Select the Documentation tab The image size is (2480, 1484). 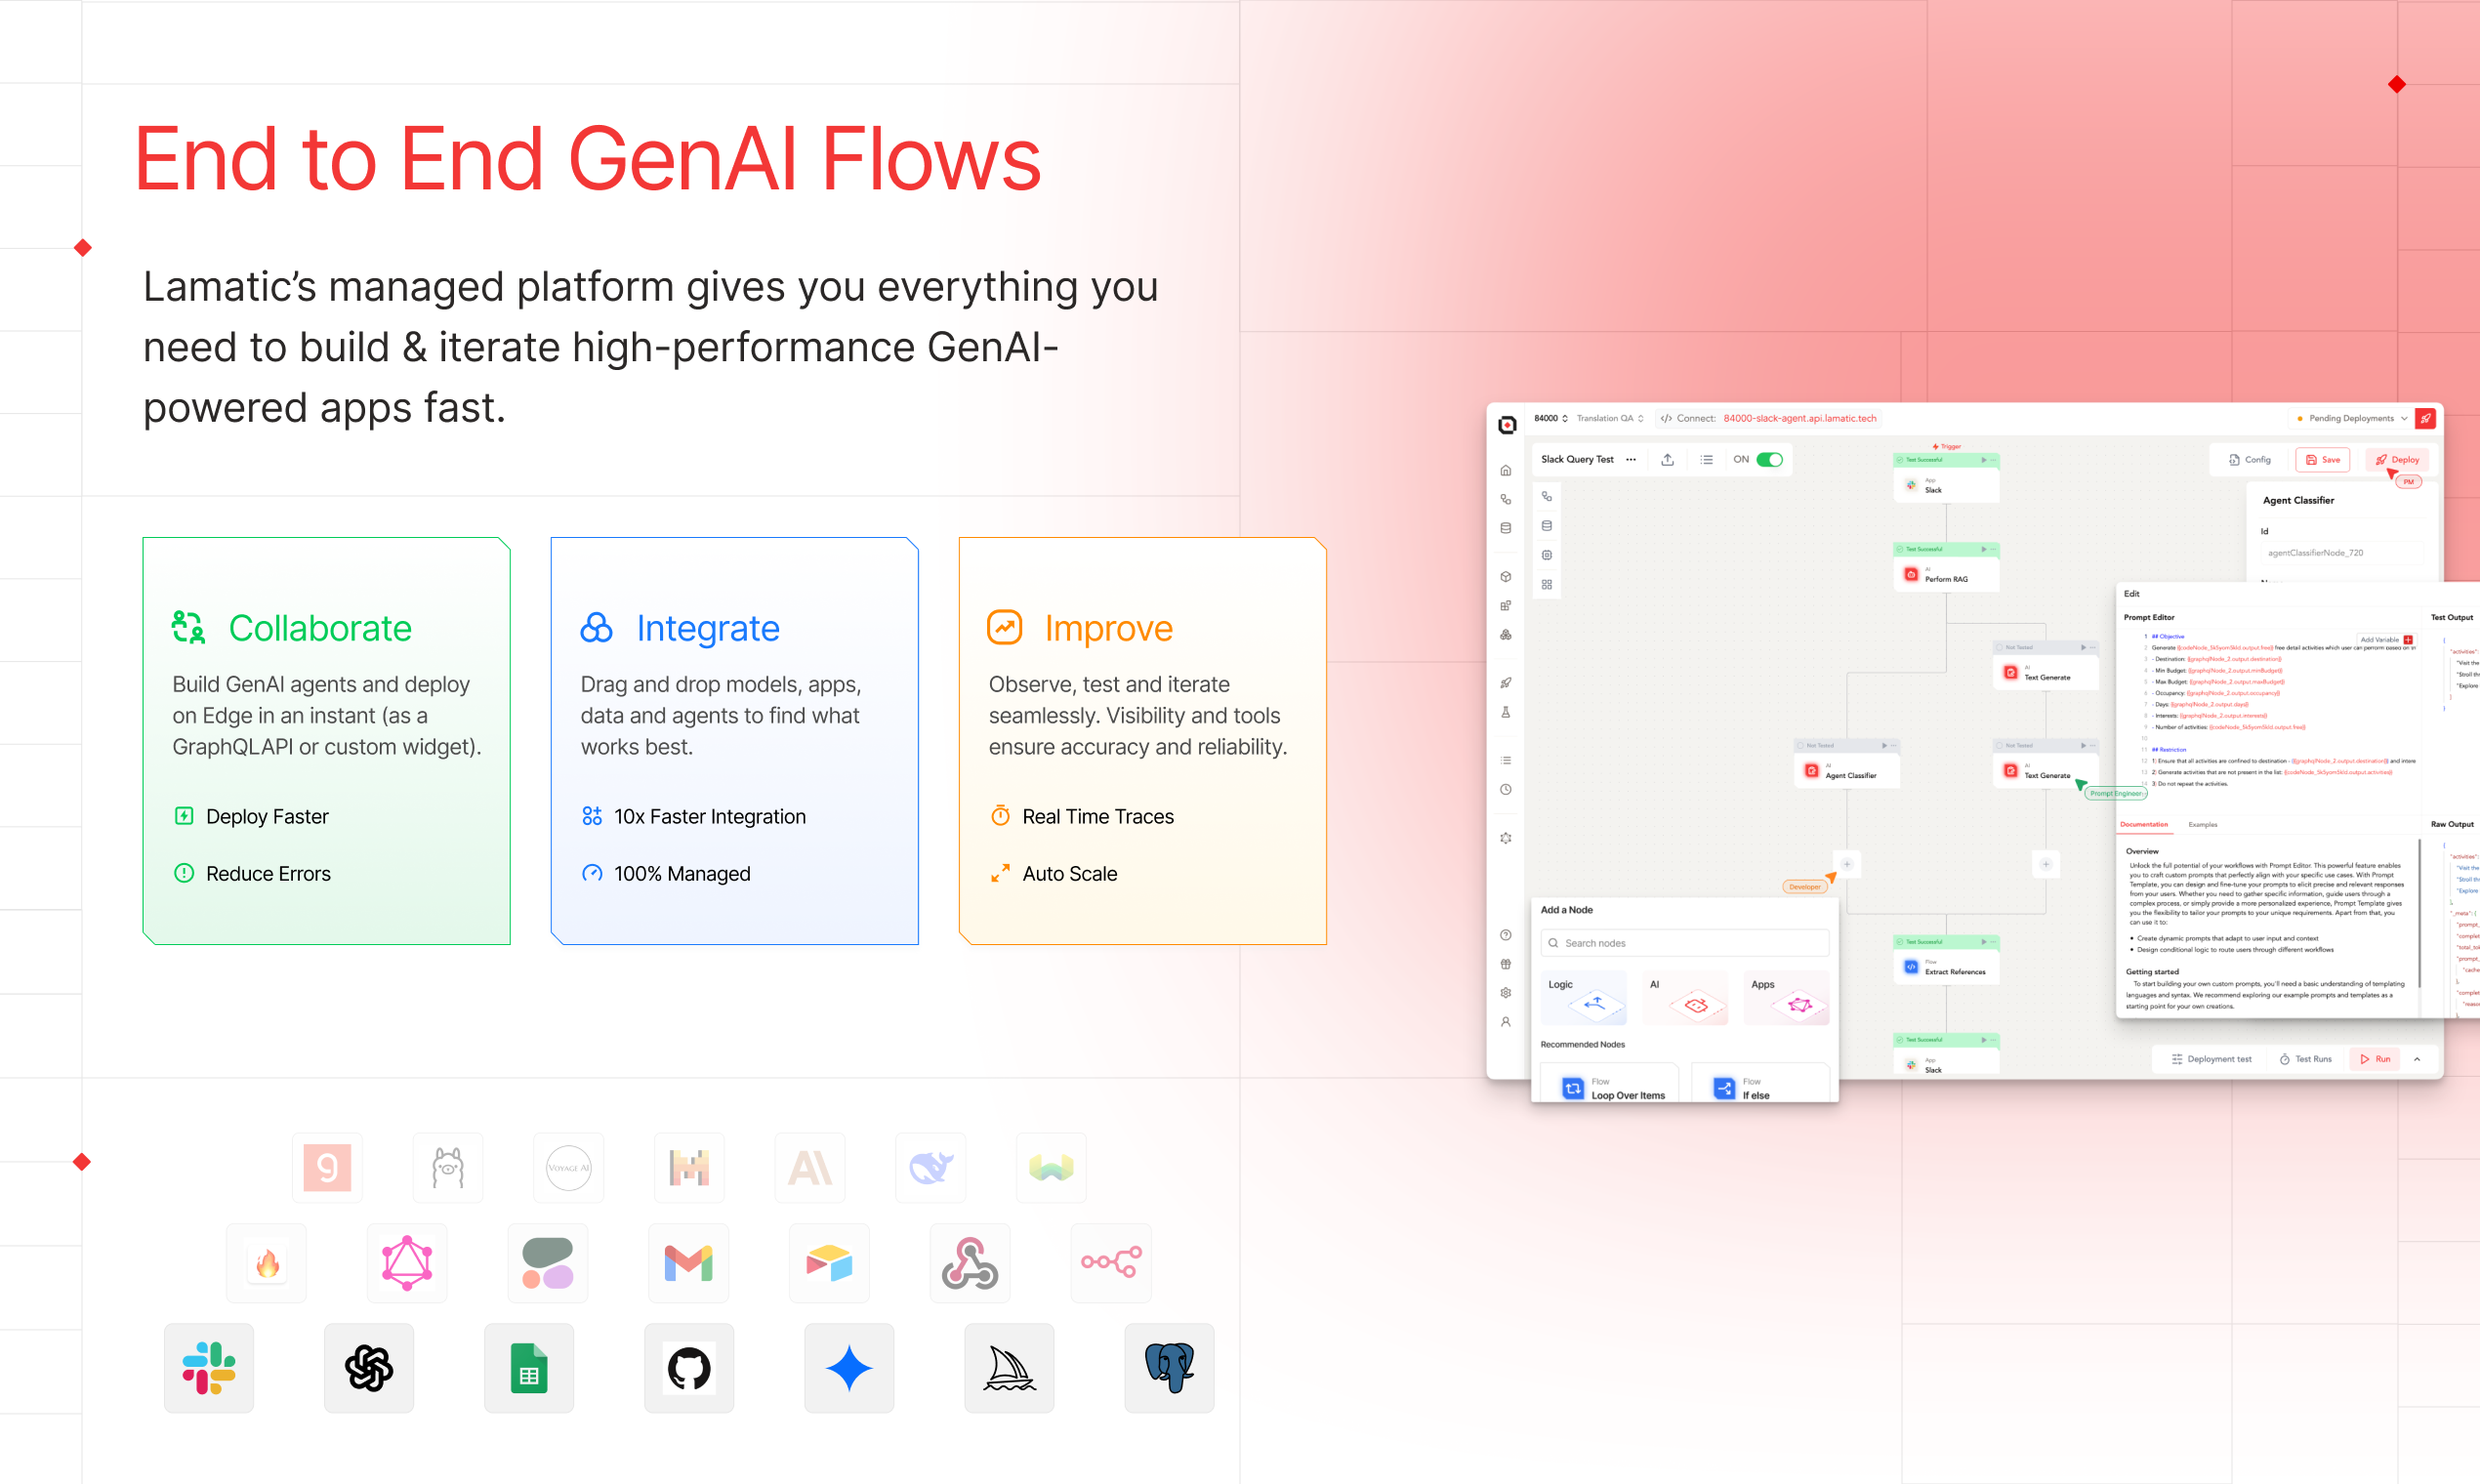tap(2144, 825)
